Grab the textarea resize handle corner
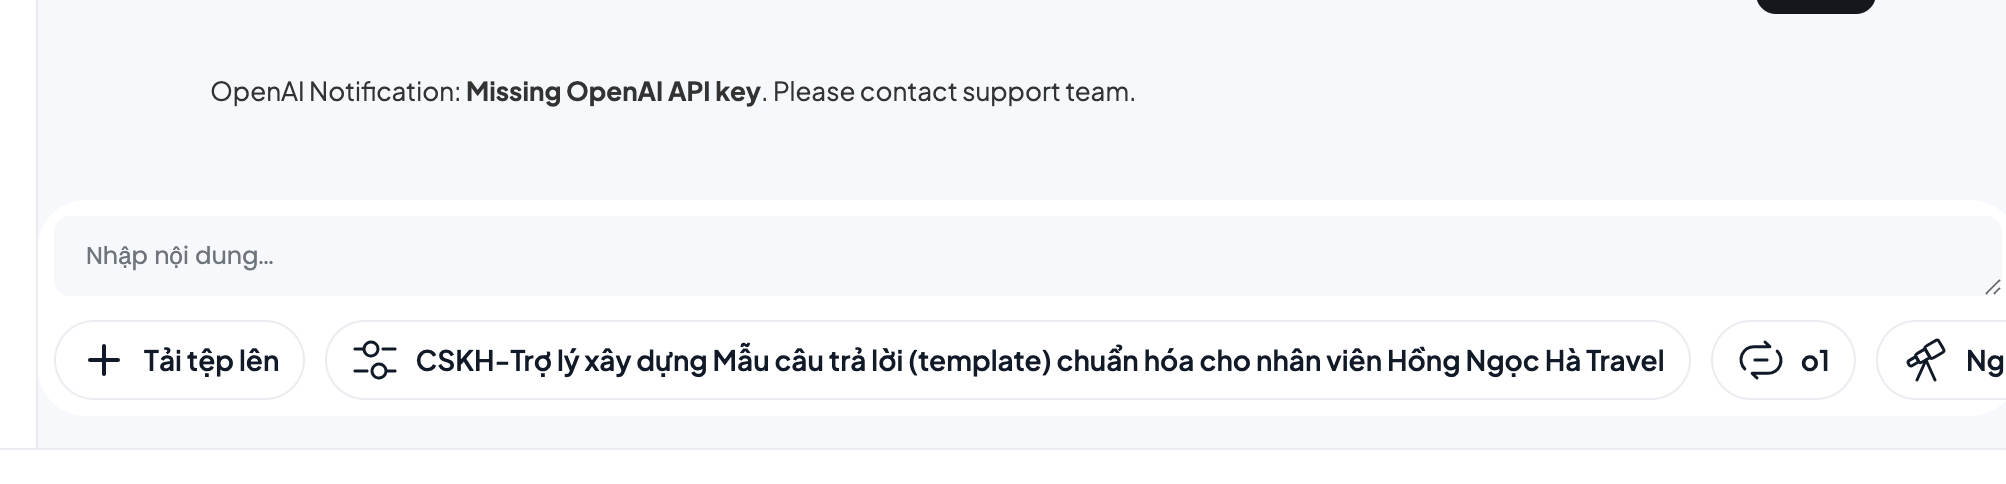2006x484 pixels. point(1992,287)
